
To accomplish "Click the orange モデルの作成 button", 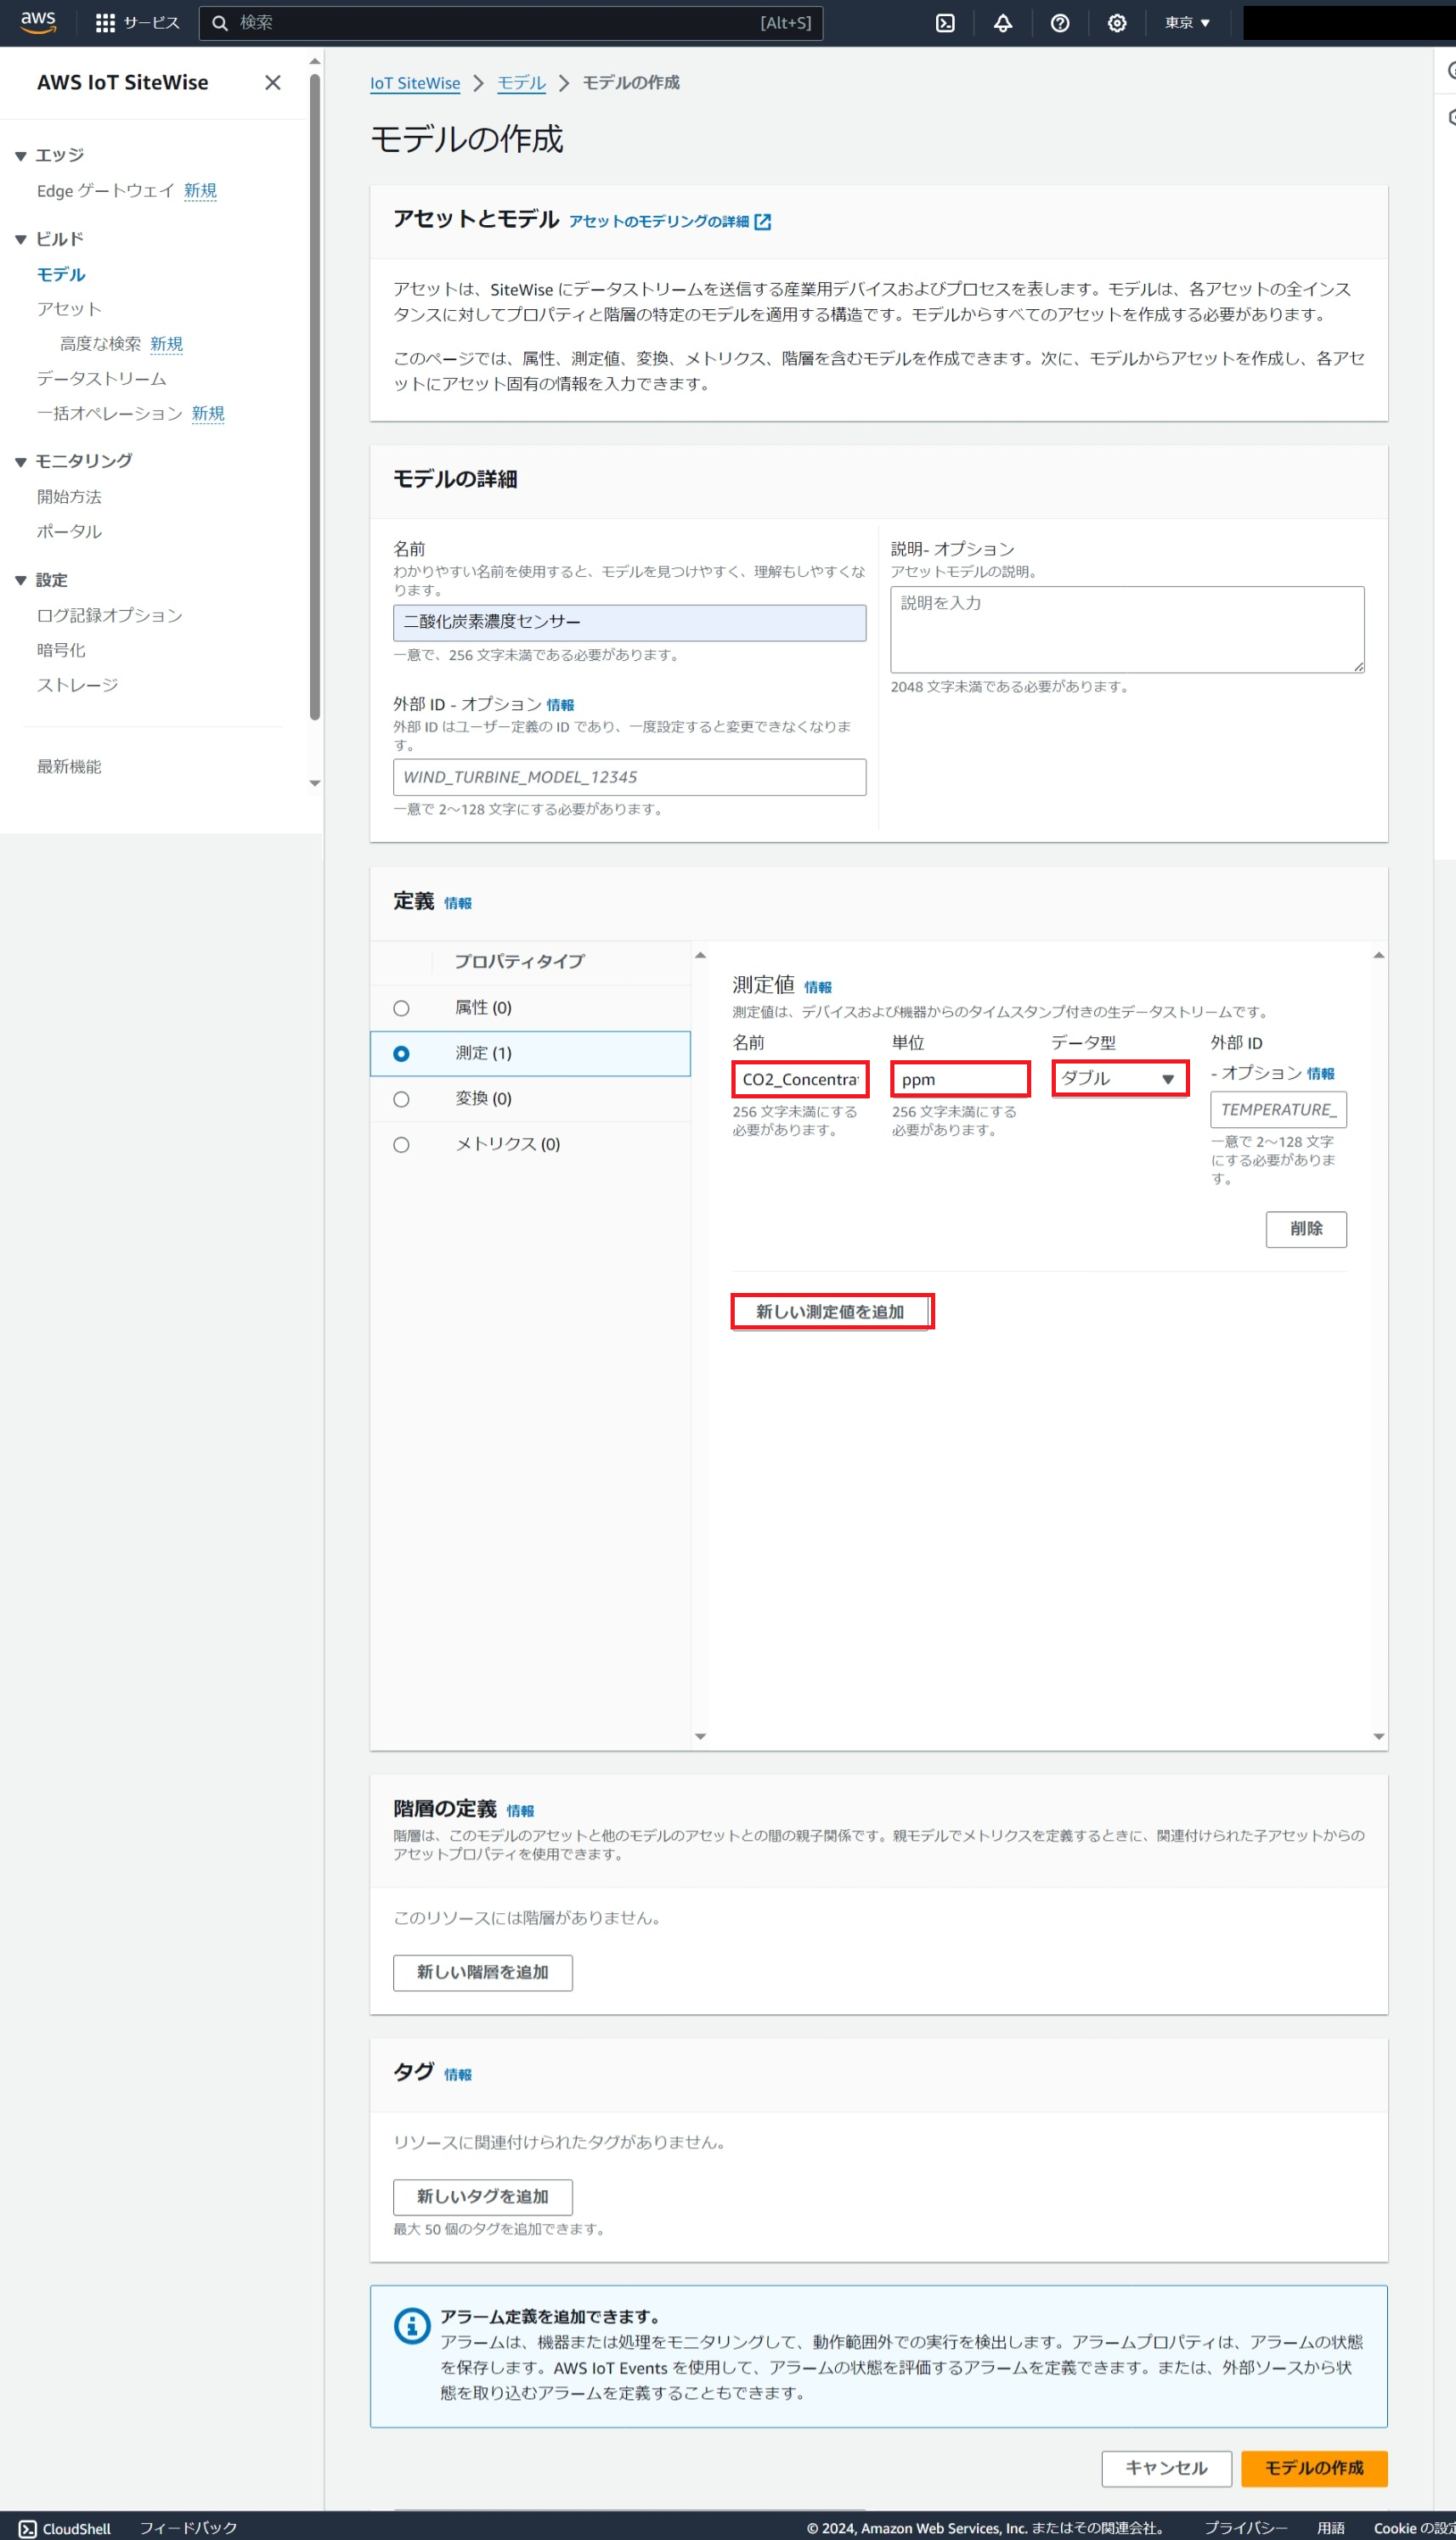I will click(x=1314, y=2469).
